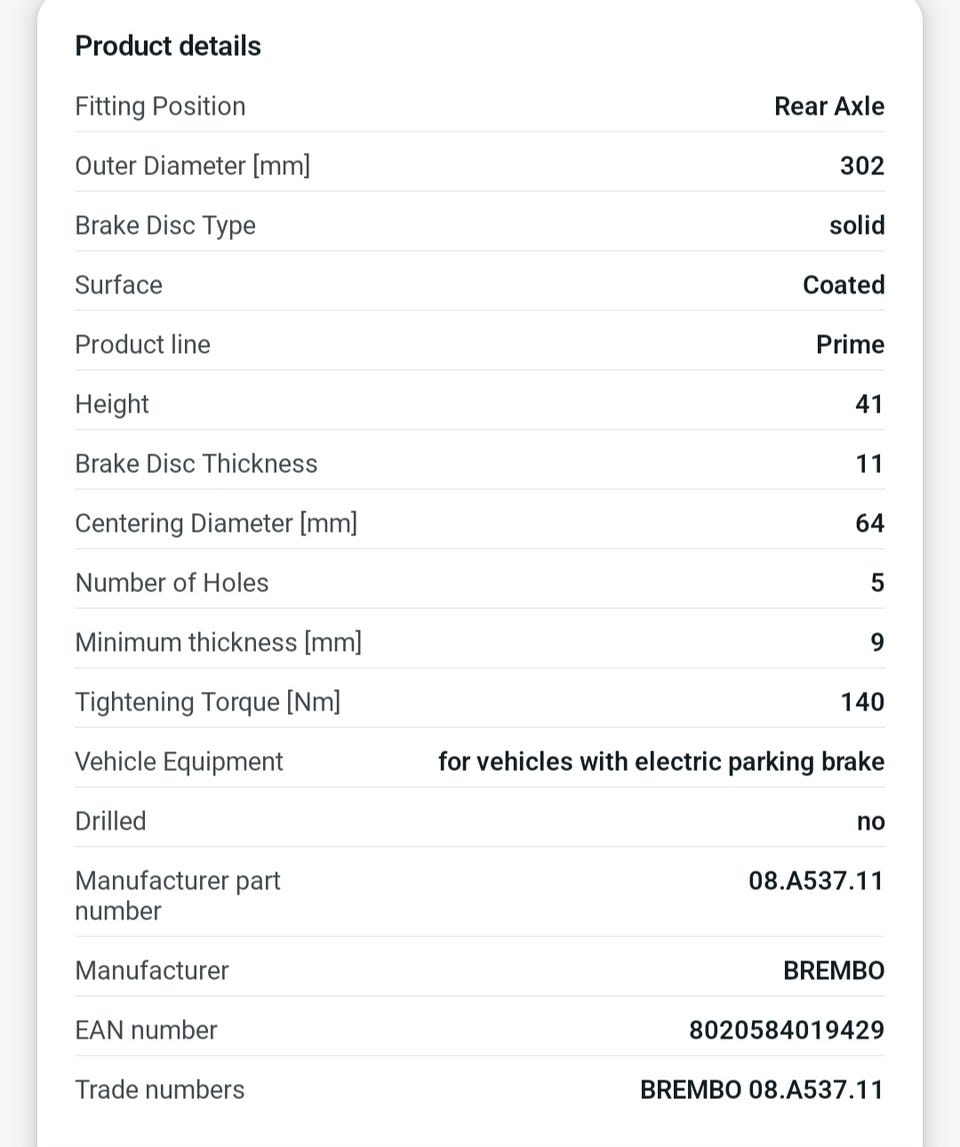
Task: Click the Height label
Action: tap(112, 404)
